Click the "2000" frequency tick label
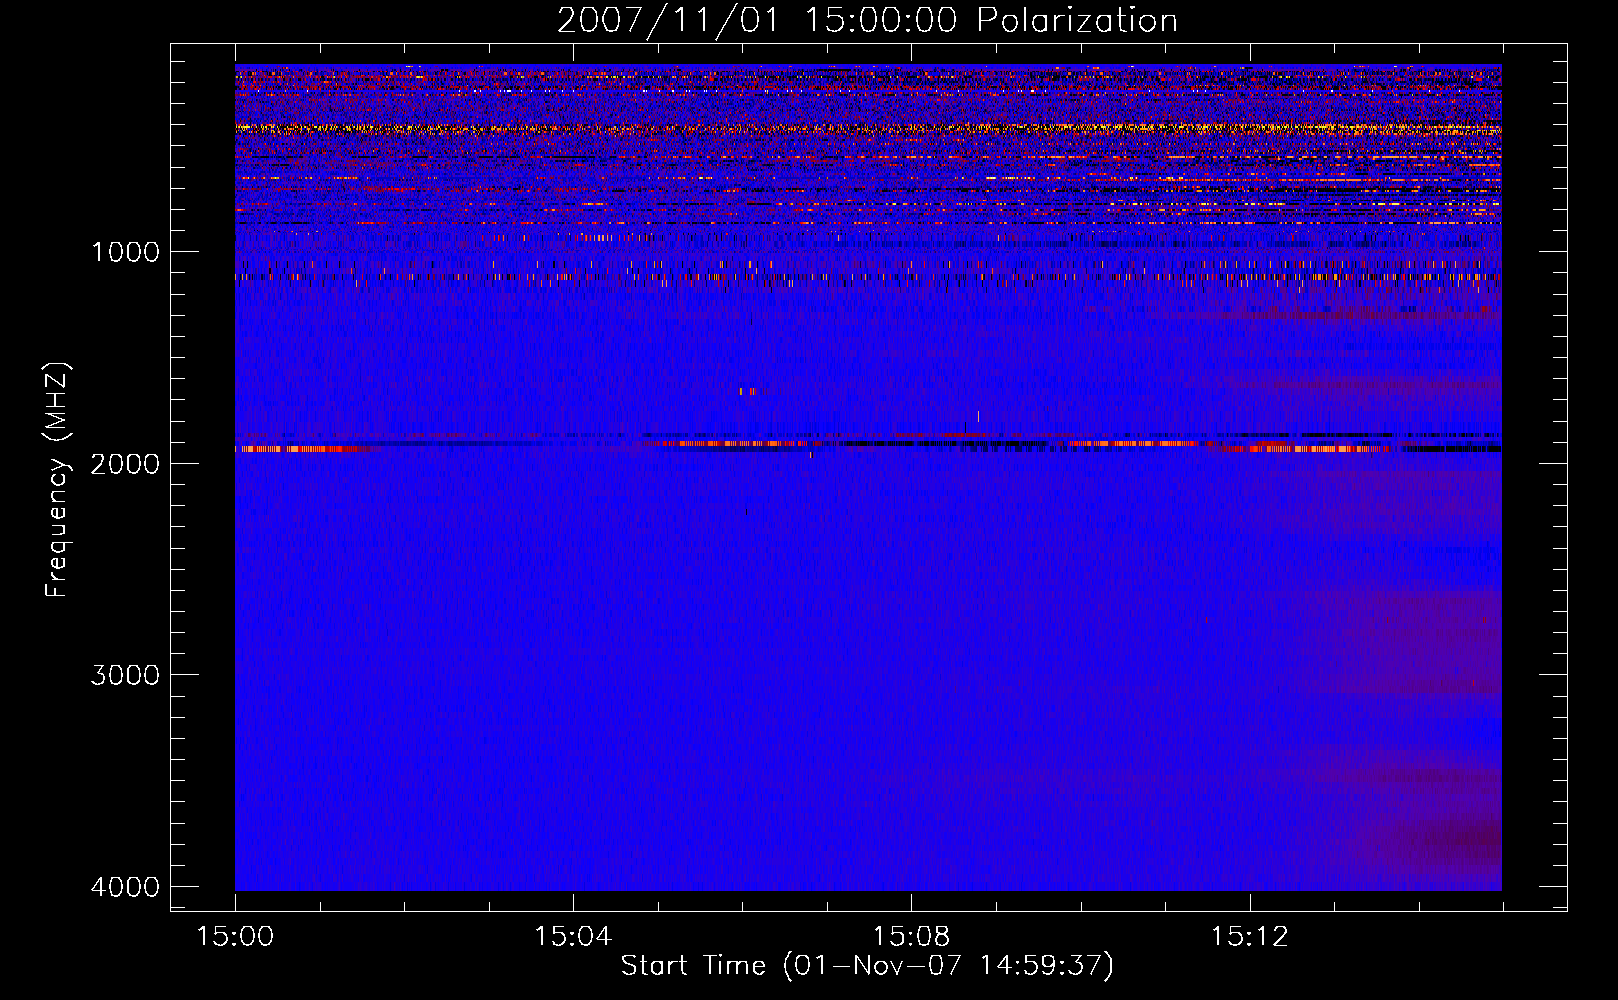The height and width of the screenshot is (1000, 1618). coord(125,464)
